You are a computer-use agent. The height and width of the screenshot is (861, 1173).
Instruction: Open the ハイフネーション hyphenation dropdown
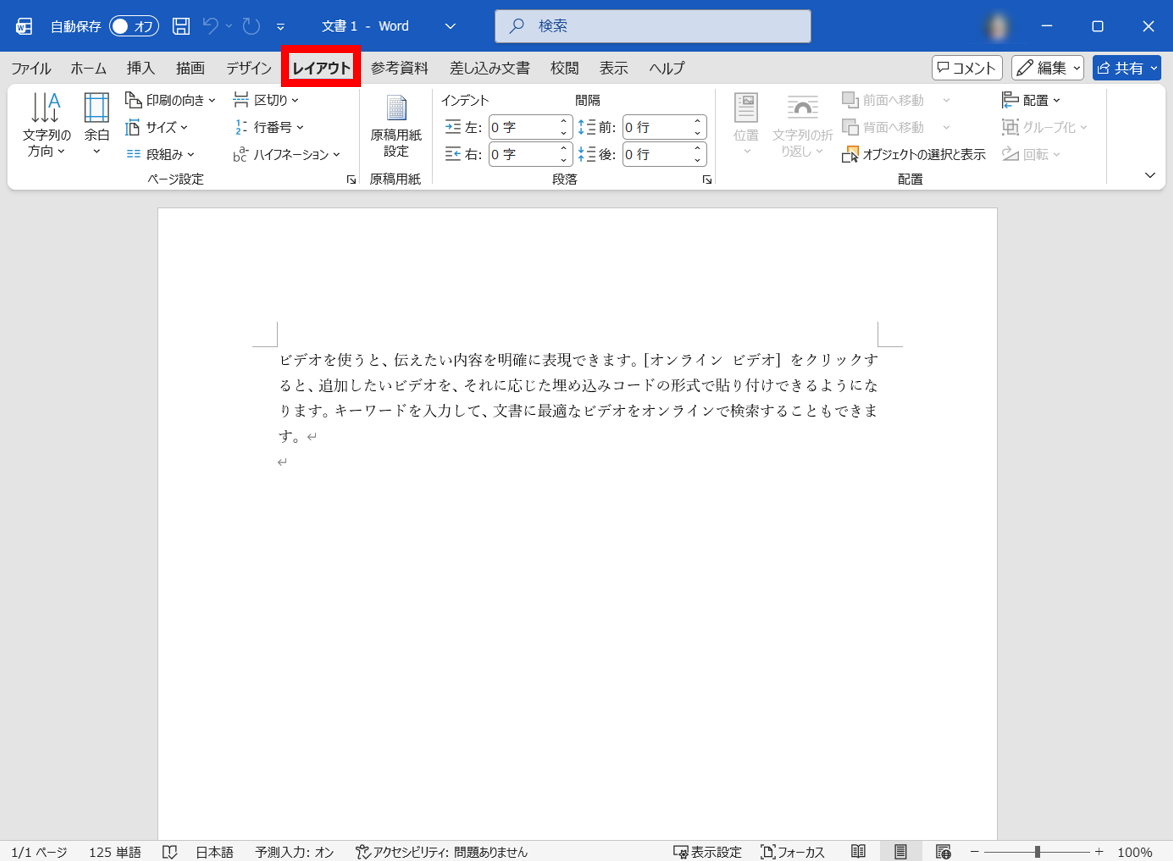tap(287, 154)
